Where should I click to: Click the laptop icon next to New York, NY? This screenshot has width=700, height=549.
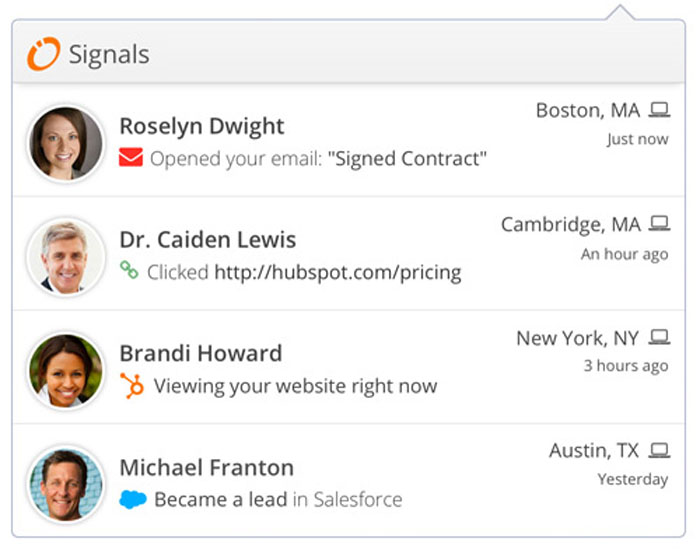[x=659, y=338]
